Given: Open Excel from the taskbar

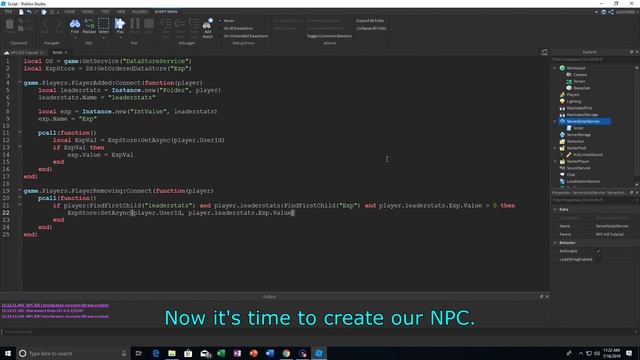Looking at the screenshot, I should click(221, 353).
